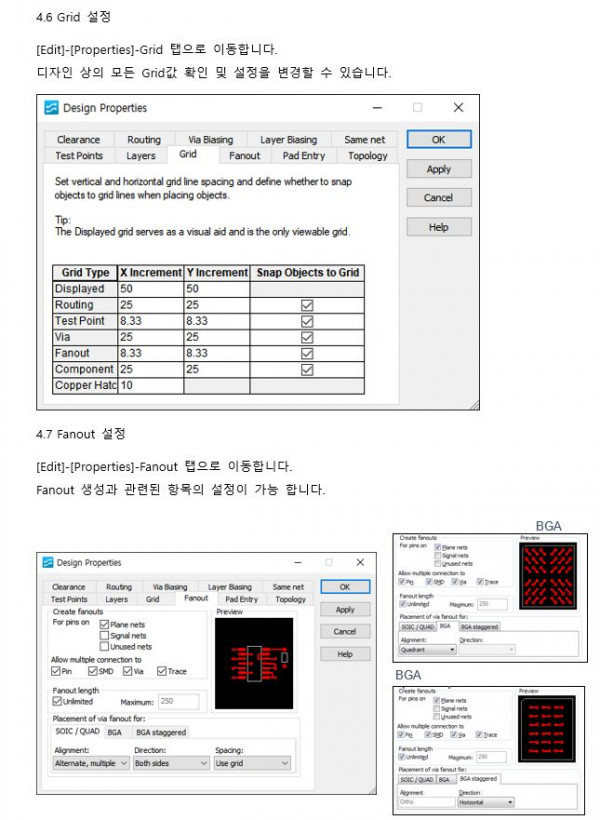600x820 pixels.
Task: Open the disabled Direction dropdown in the upper BGA panel
Action: coord(487,650)
